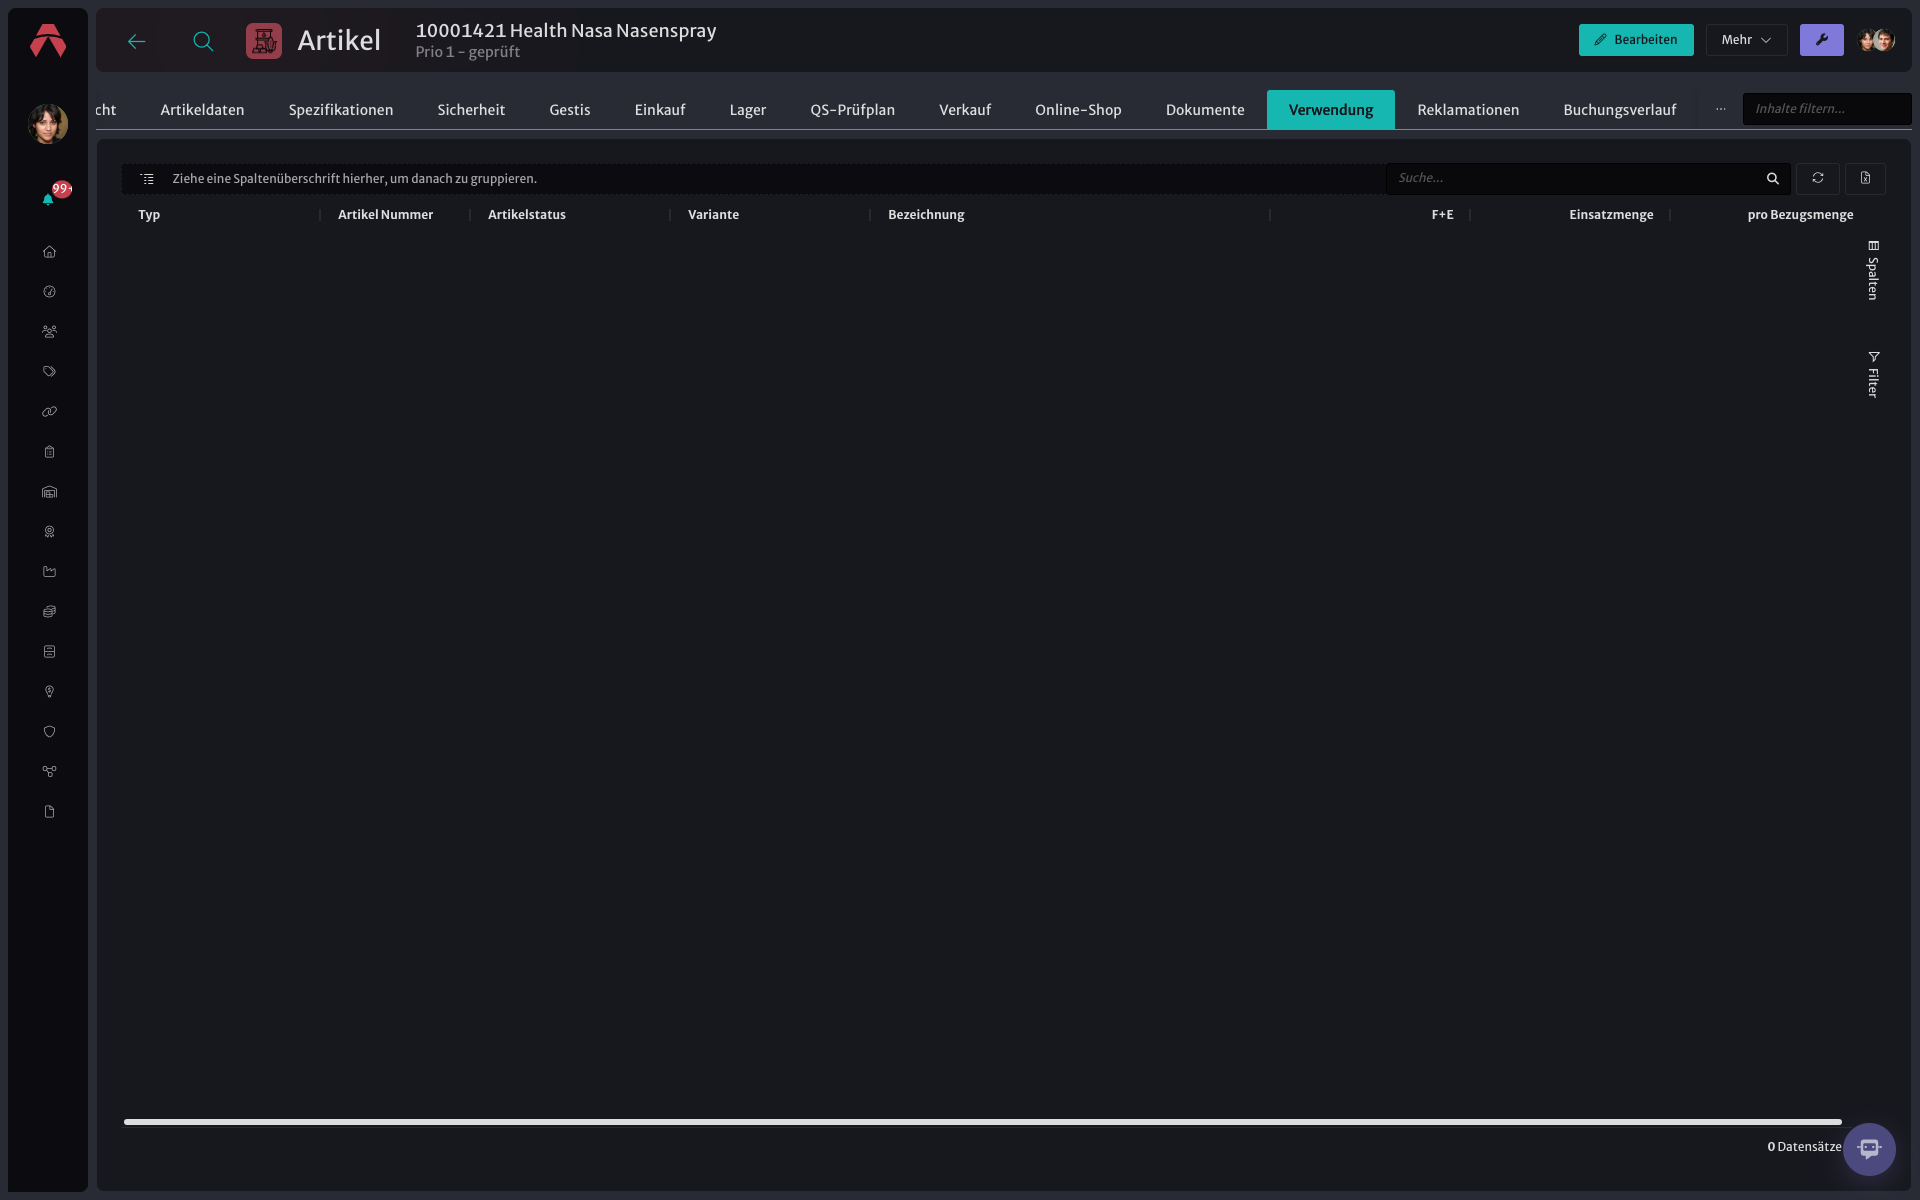Open the magnifier search icon in header
The width and height of the screenshot is (1920, 1200).
point(203,41)
